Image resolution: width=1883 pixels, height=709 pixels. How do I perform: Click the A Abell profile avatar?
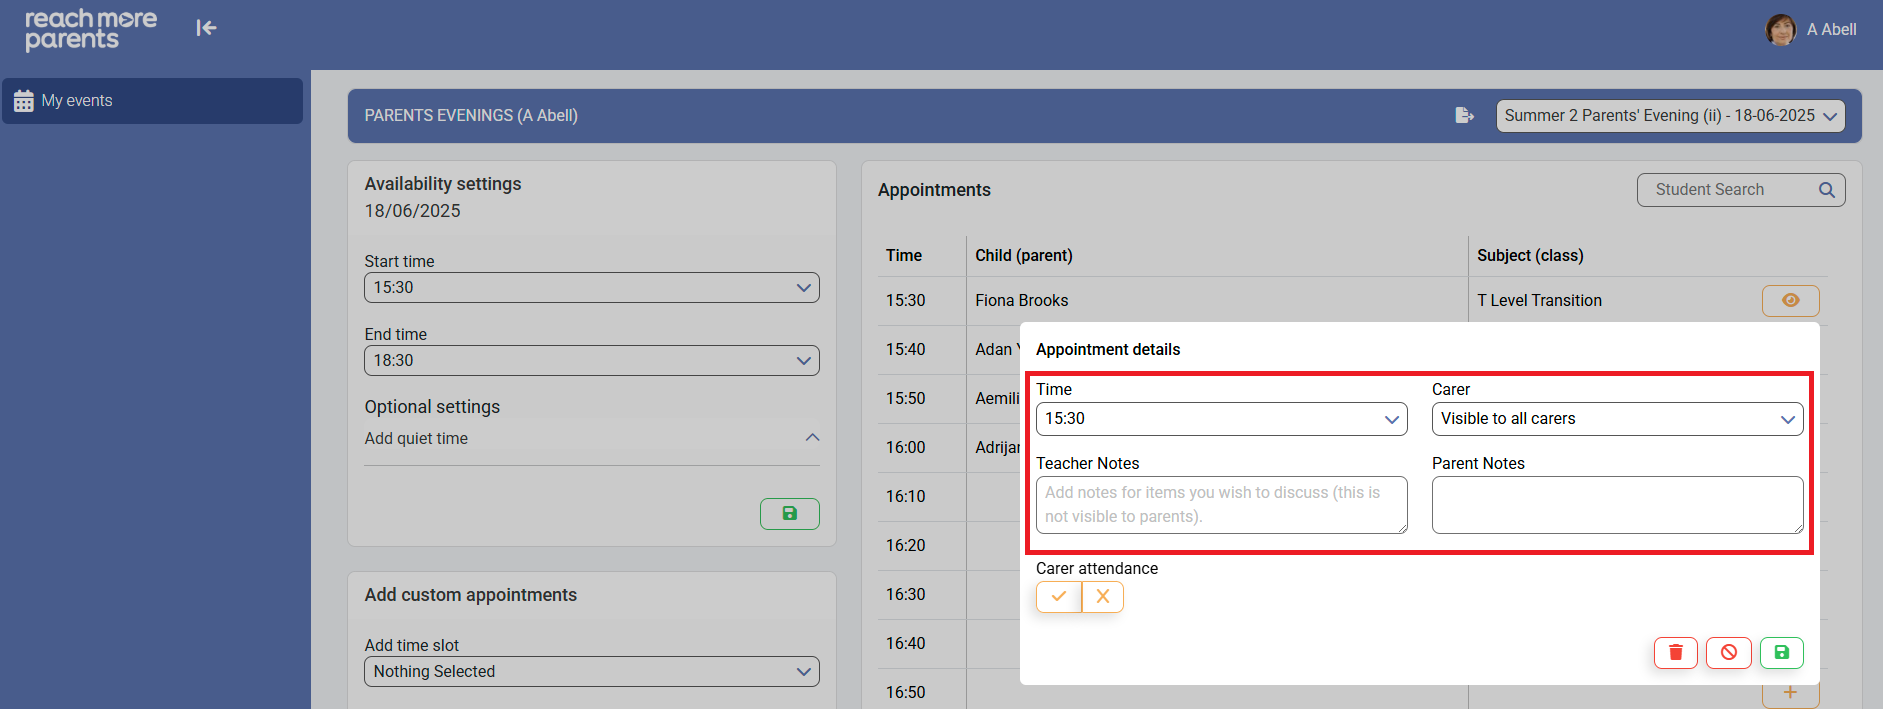1780,30
